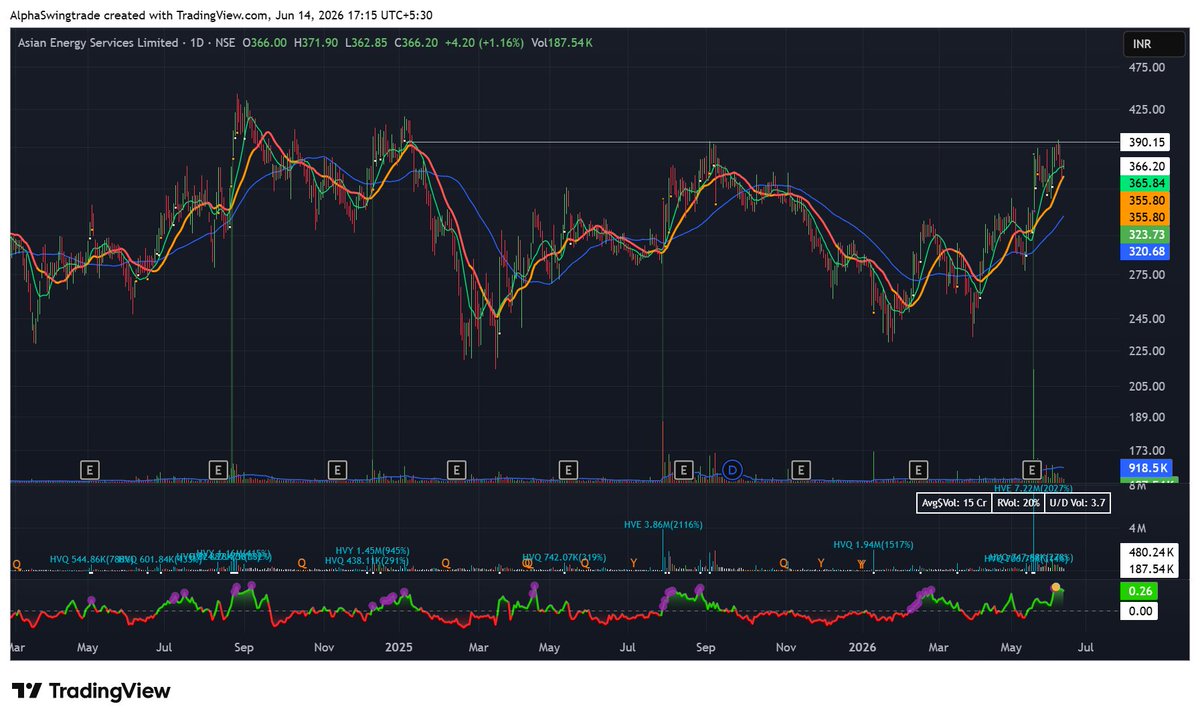Click the Avg$Vol: 15 Cr info box
This screenshot has height=721, width=1200.
[952, 503]
